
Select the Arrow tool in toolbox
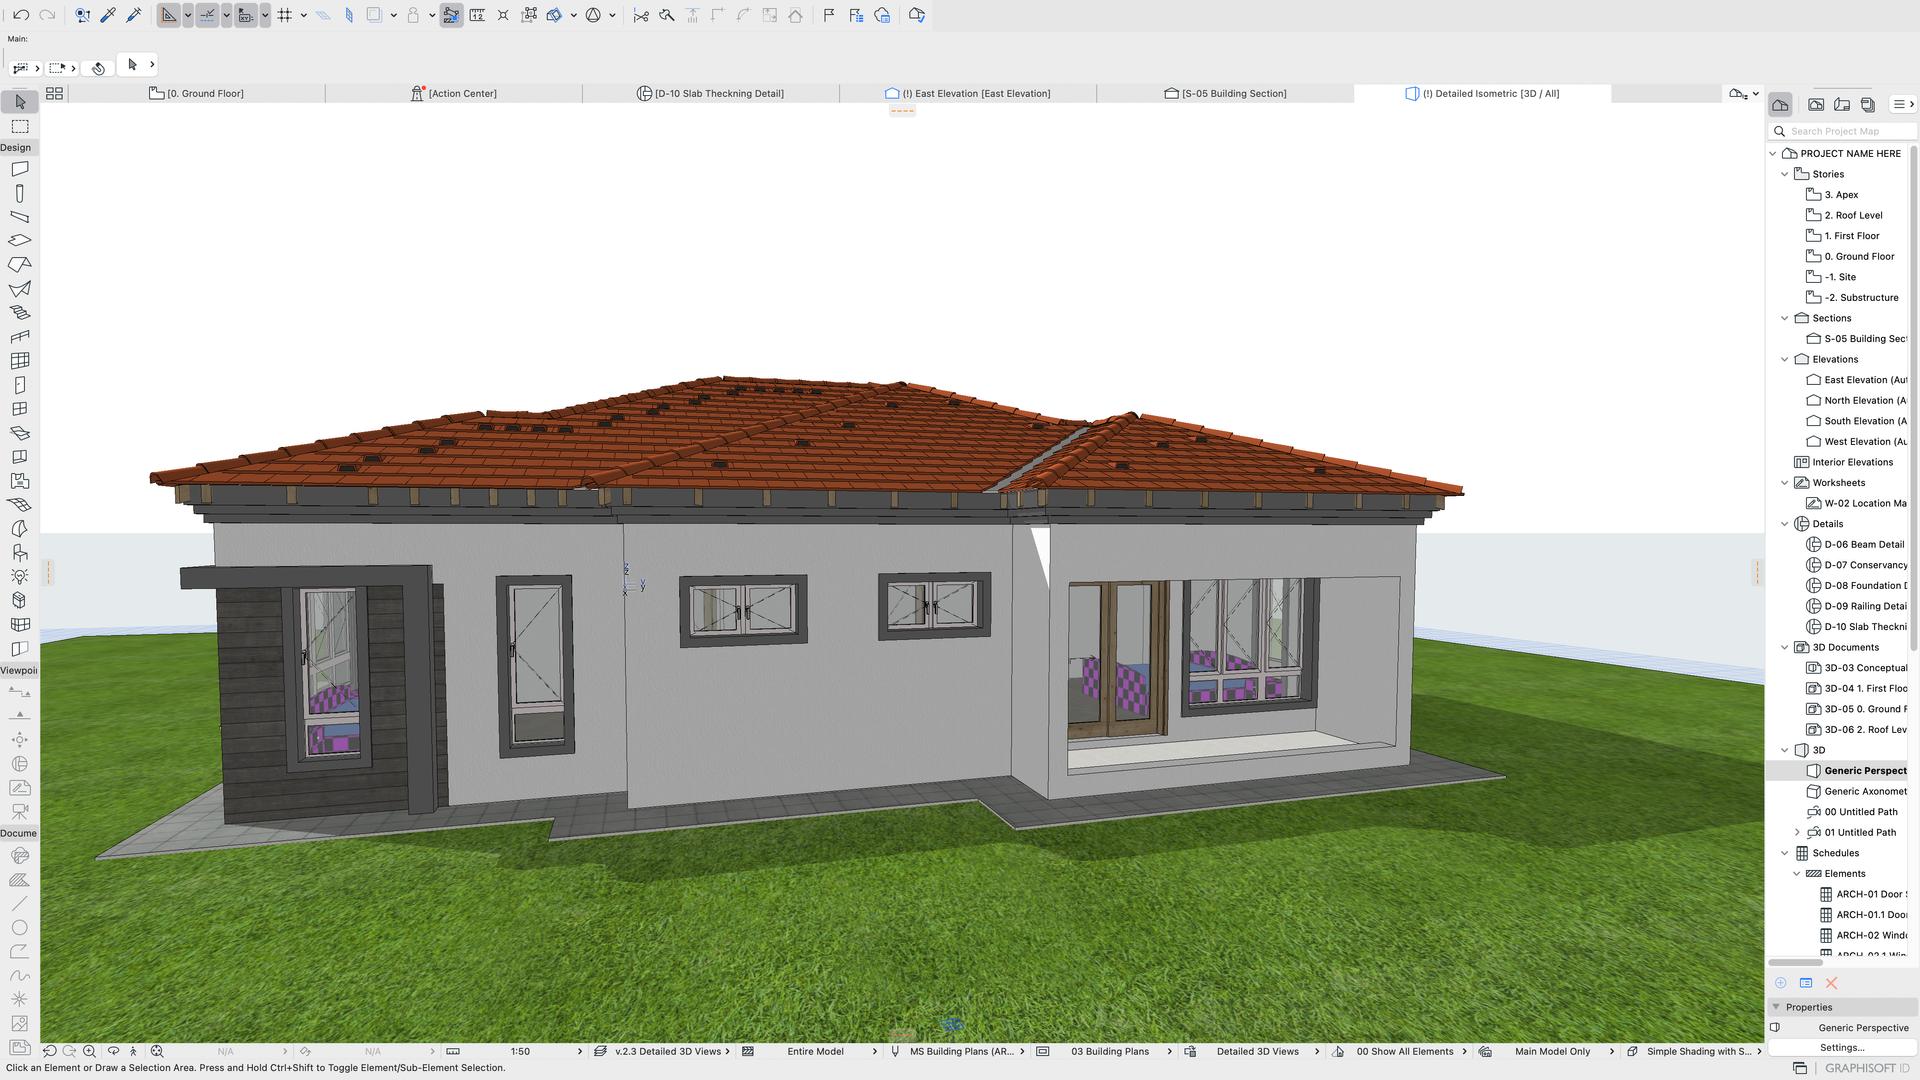(20, 102)
